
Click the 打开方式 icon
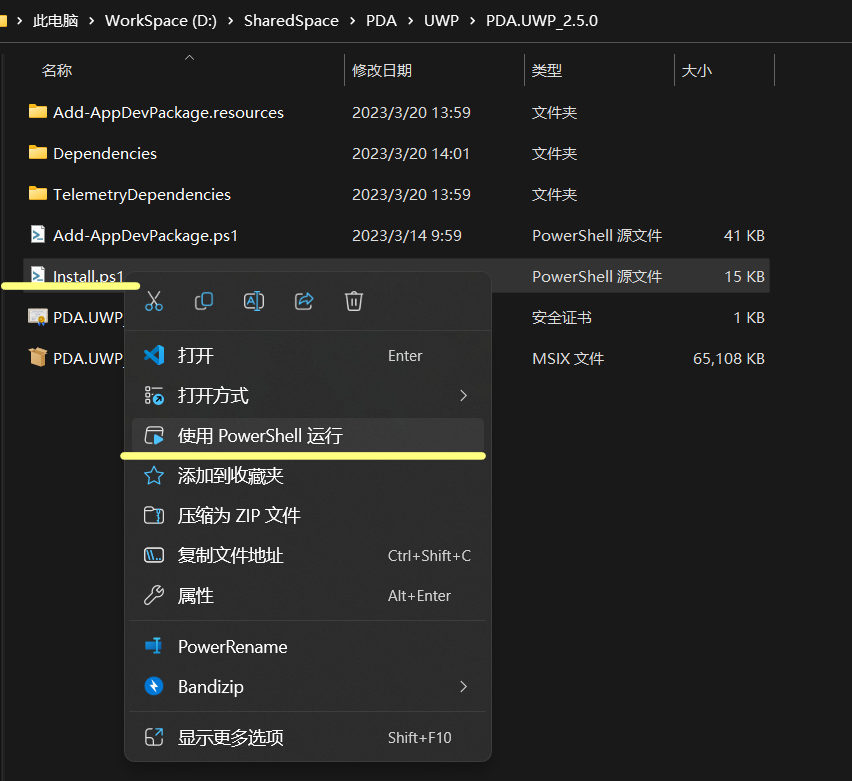(x=154, y=396)
